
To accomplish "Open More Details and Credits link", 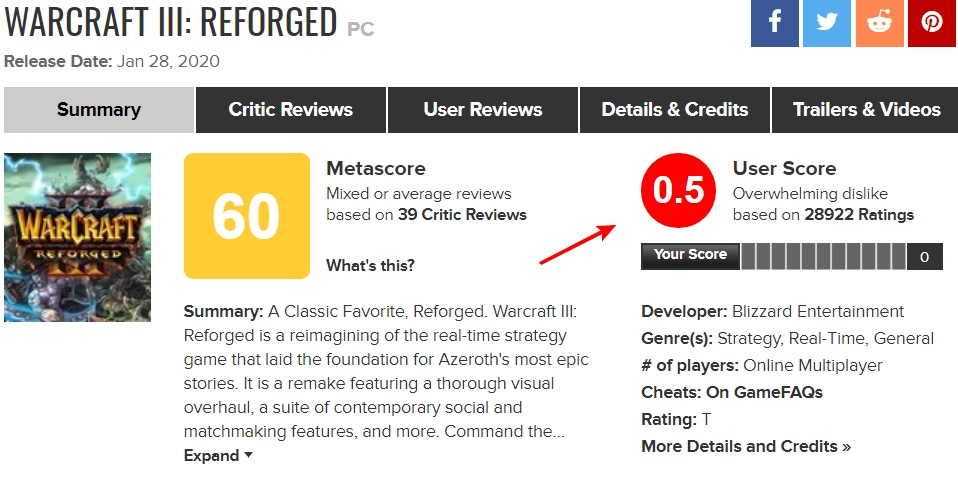I will pyautogui.click(x=746, y=446).
